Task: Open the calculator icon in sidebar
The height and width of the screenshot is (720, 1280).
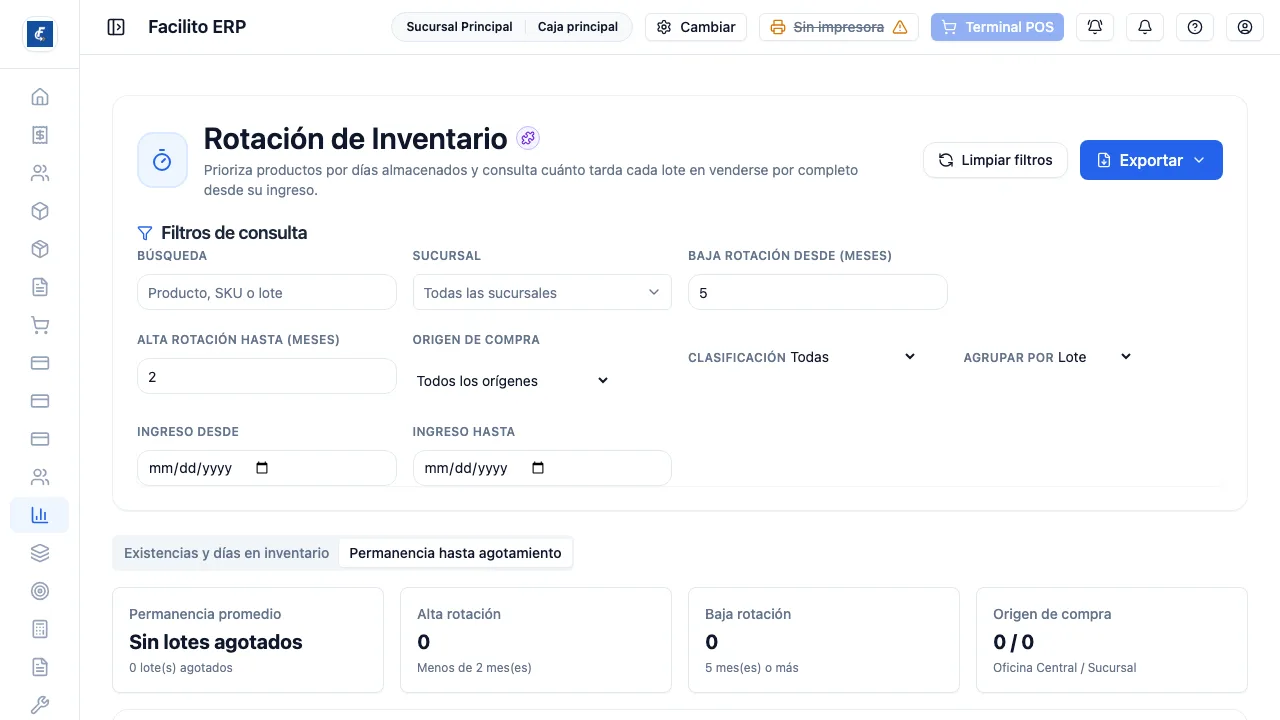Action: [x=40, y=629]
